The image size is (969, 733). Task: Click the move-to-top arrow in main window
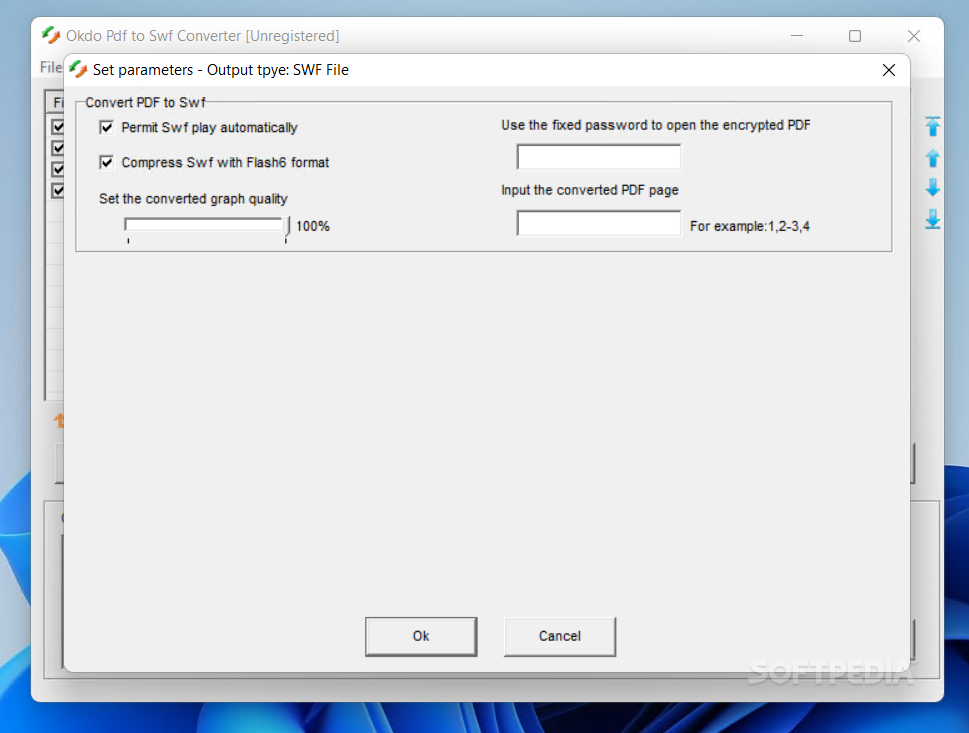coord(933,127)
